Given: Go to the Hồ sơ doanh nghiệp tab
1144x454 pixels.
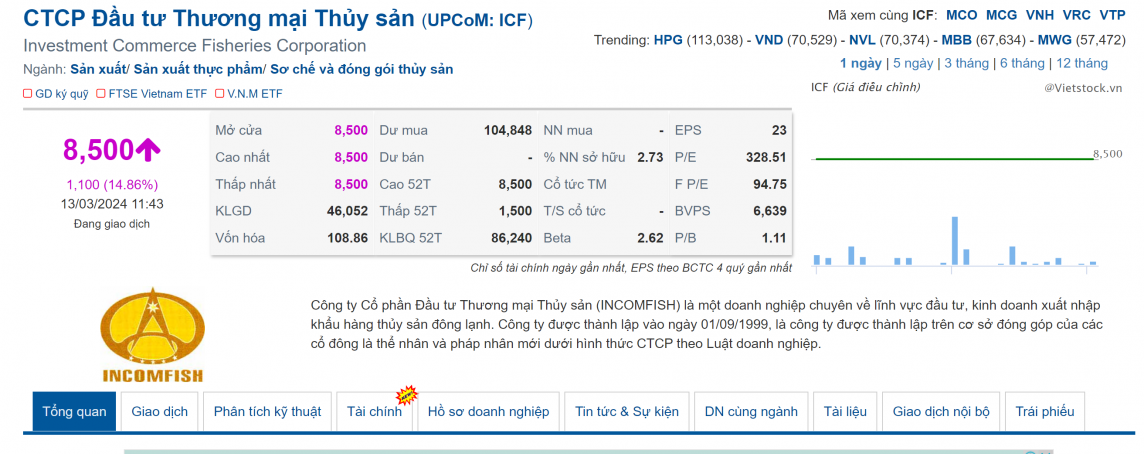Looking at the screenshot, I should [488, 412].
